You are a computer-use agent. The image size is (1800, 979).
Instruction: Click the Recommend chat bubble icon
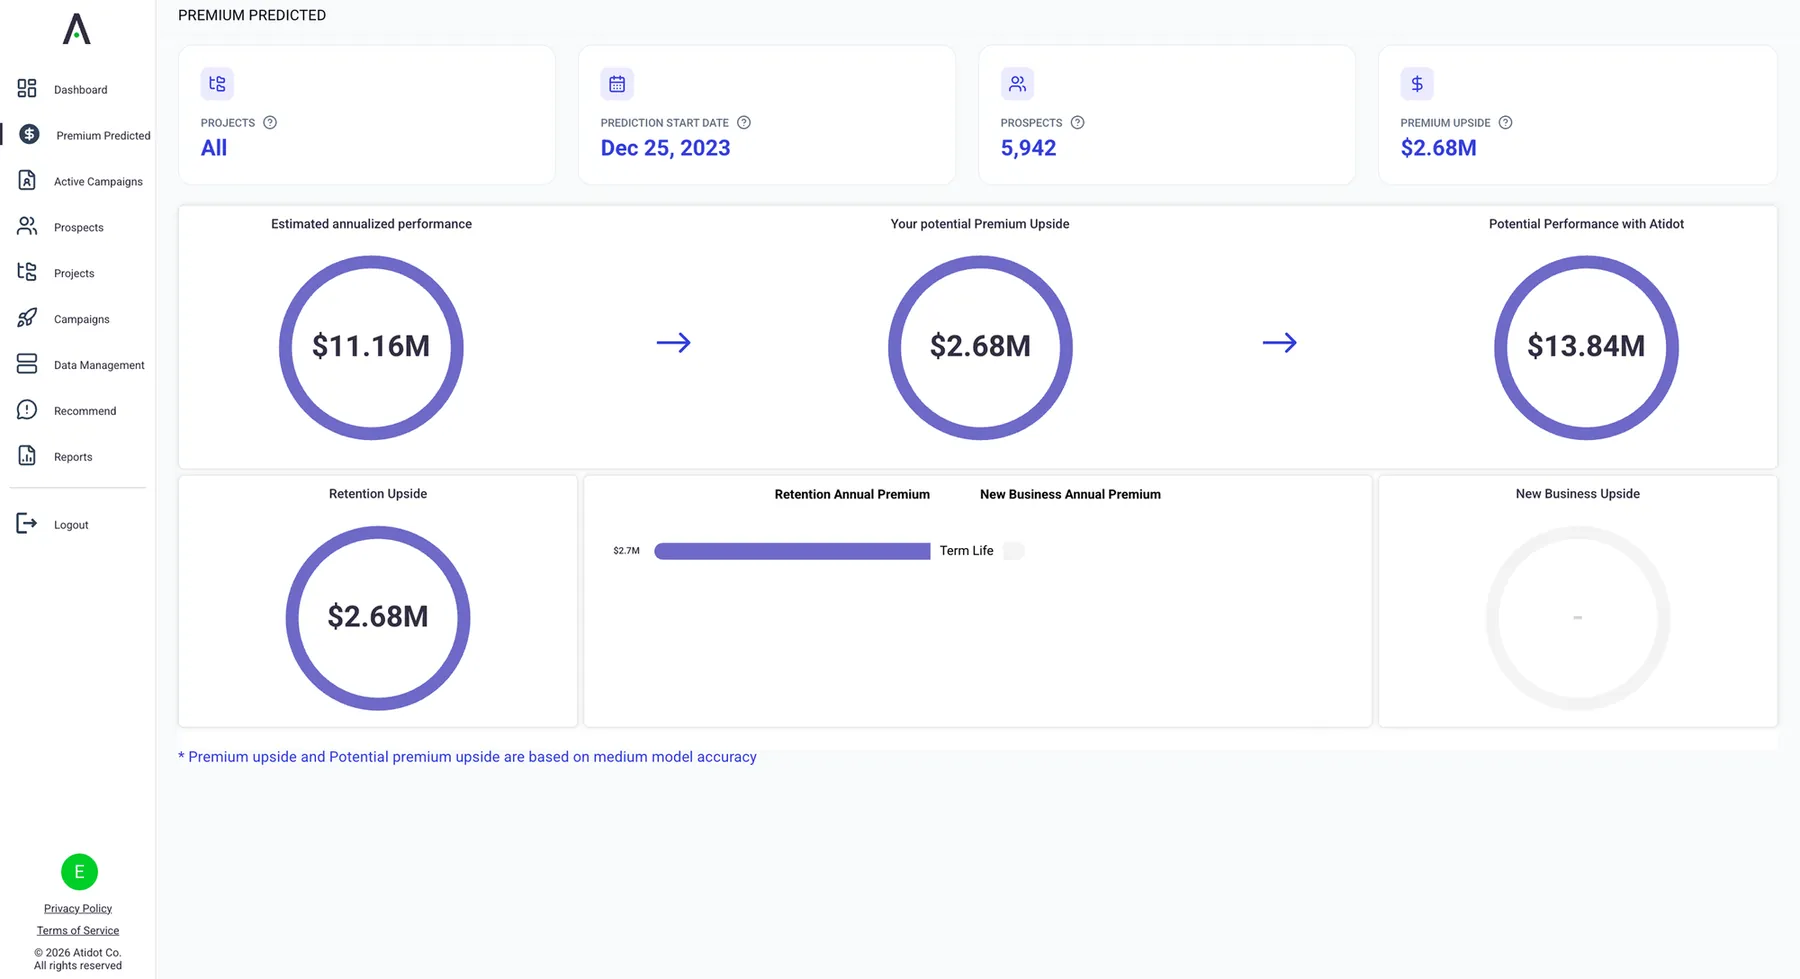[x=27, y=410]
